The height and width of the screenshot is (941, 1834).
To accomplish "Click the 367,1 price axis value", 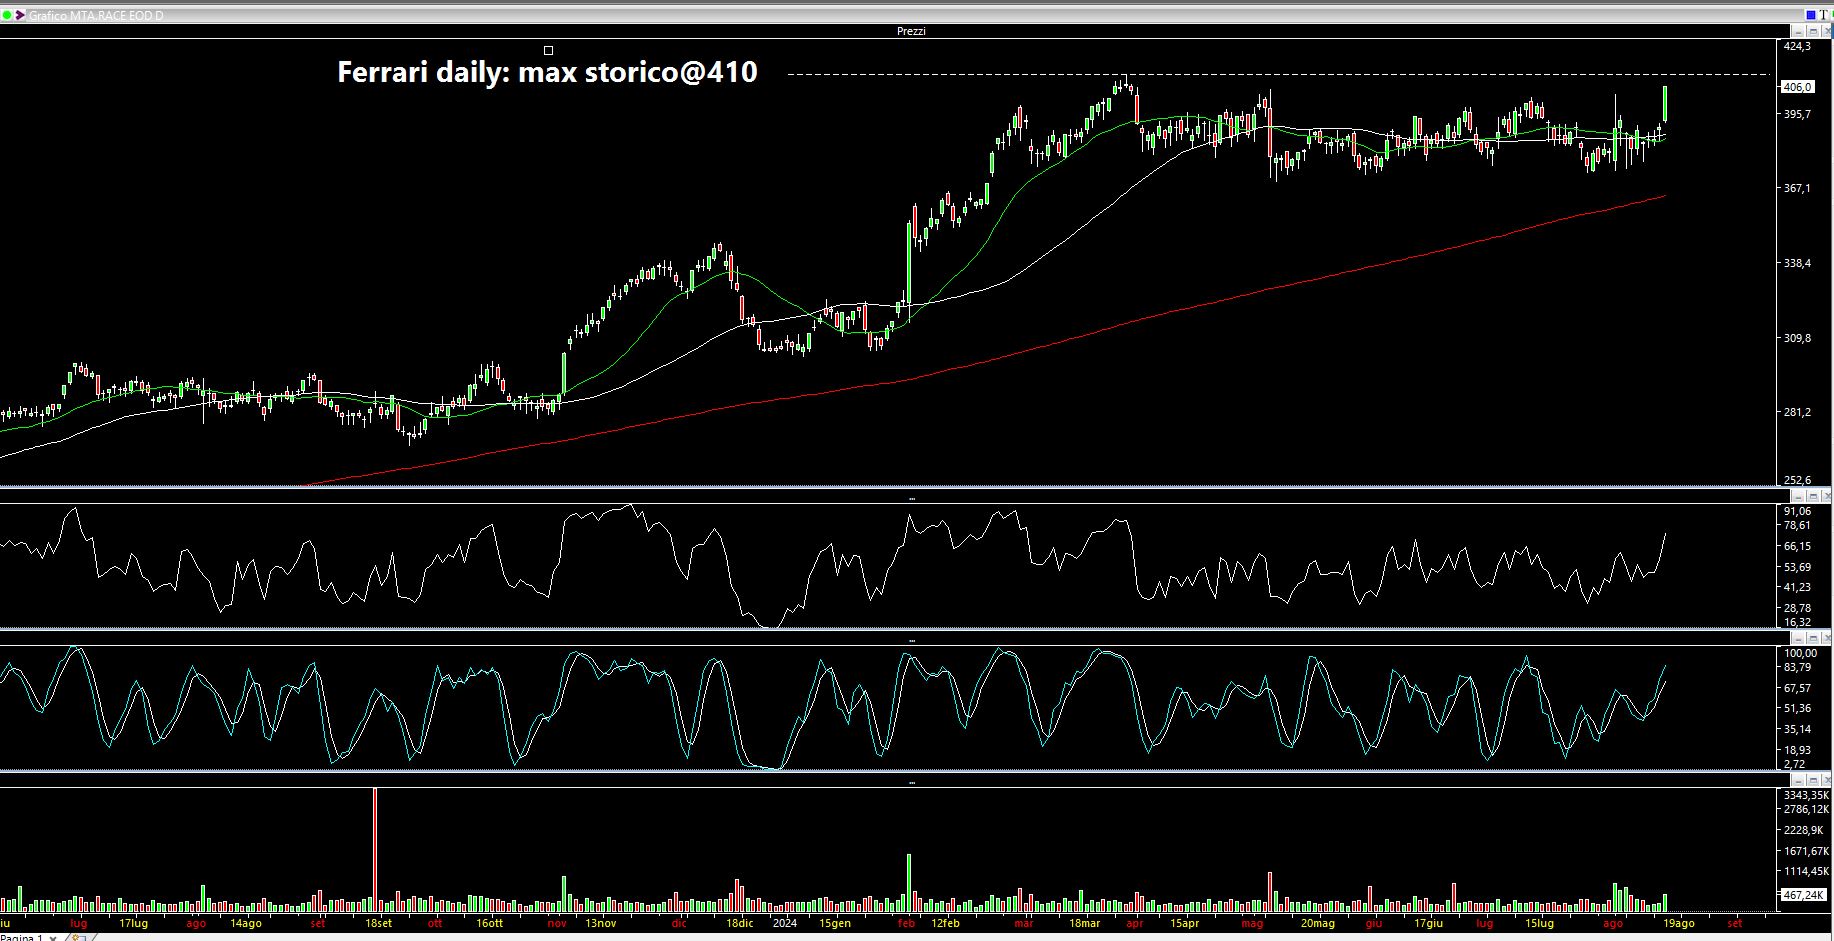I will (1797, 188).
